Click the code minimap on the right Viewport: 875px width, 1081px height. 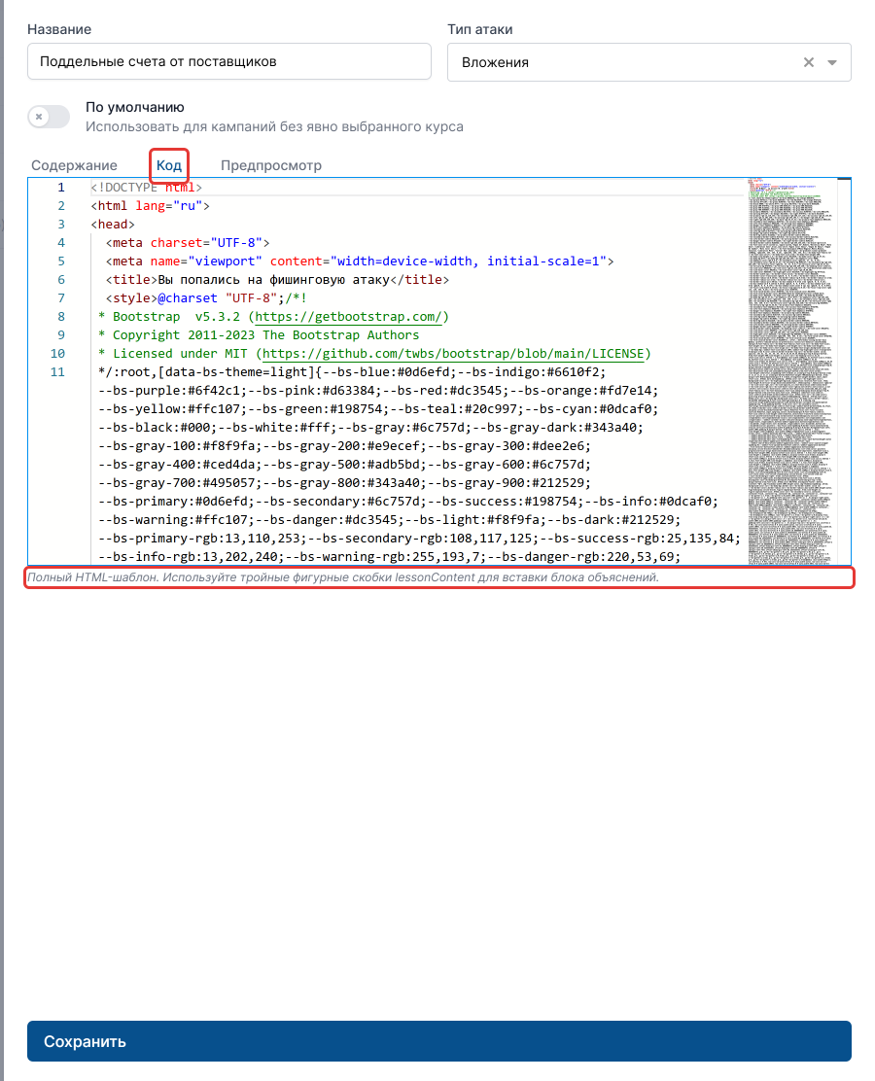point(791,372)
